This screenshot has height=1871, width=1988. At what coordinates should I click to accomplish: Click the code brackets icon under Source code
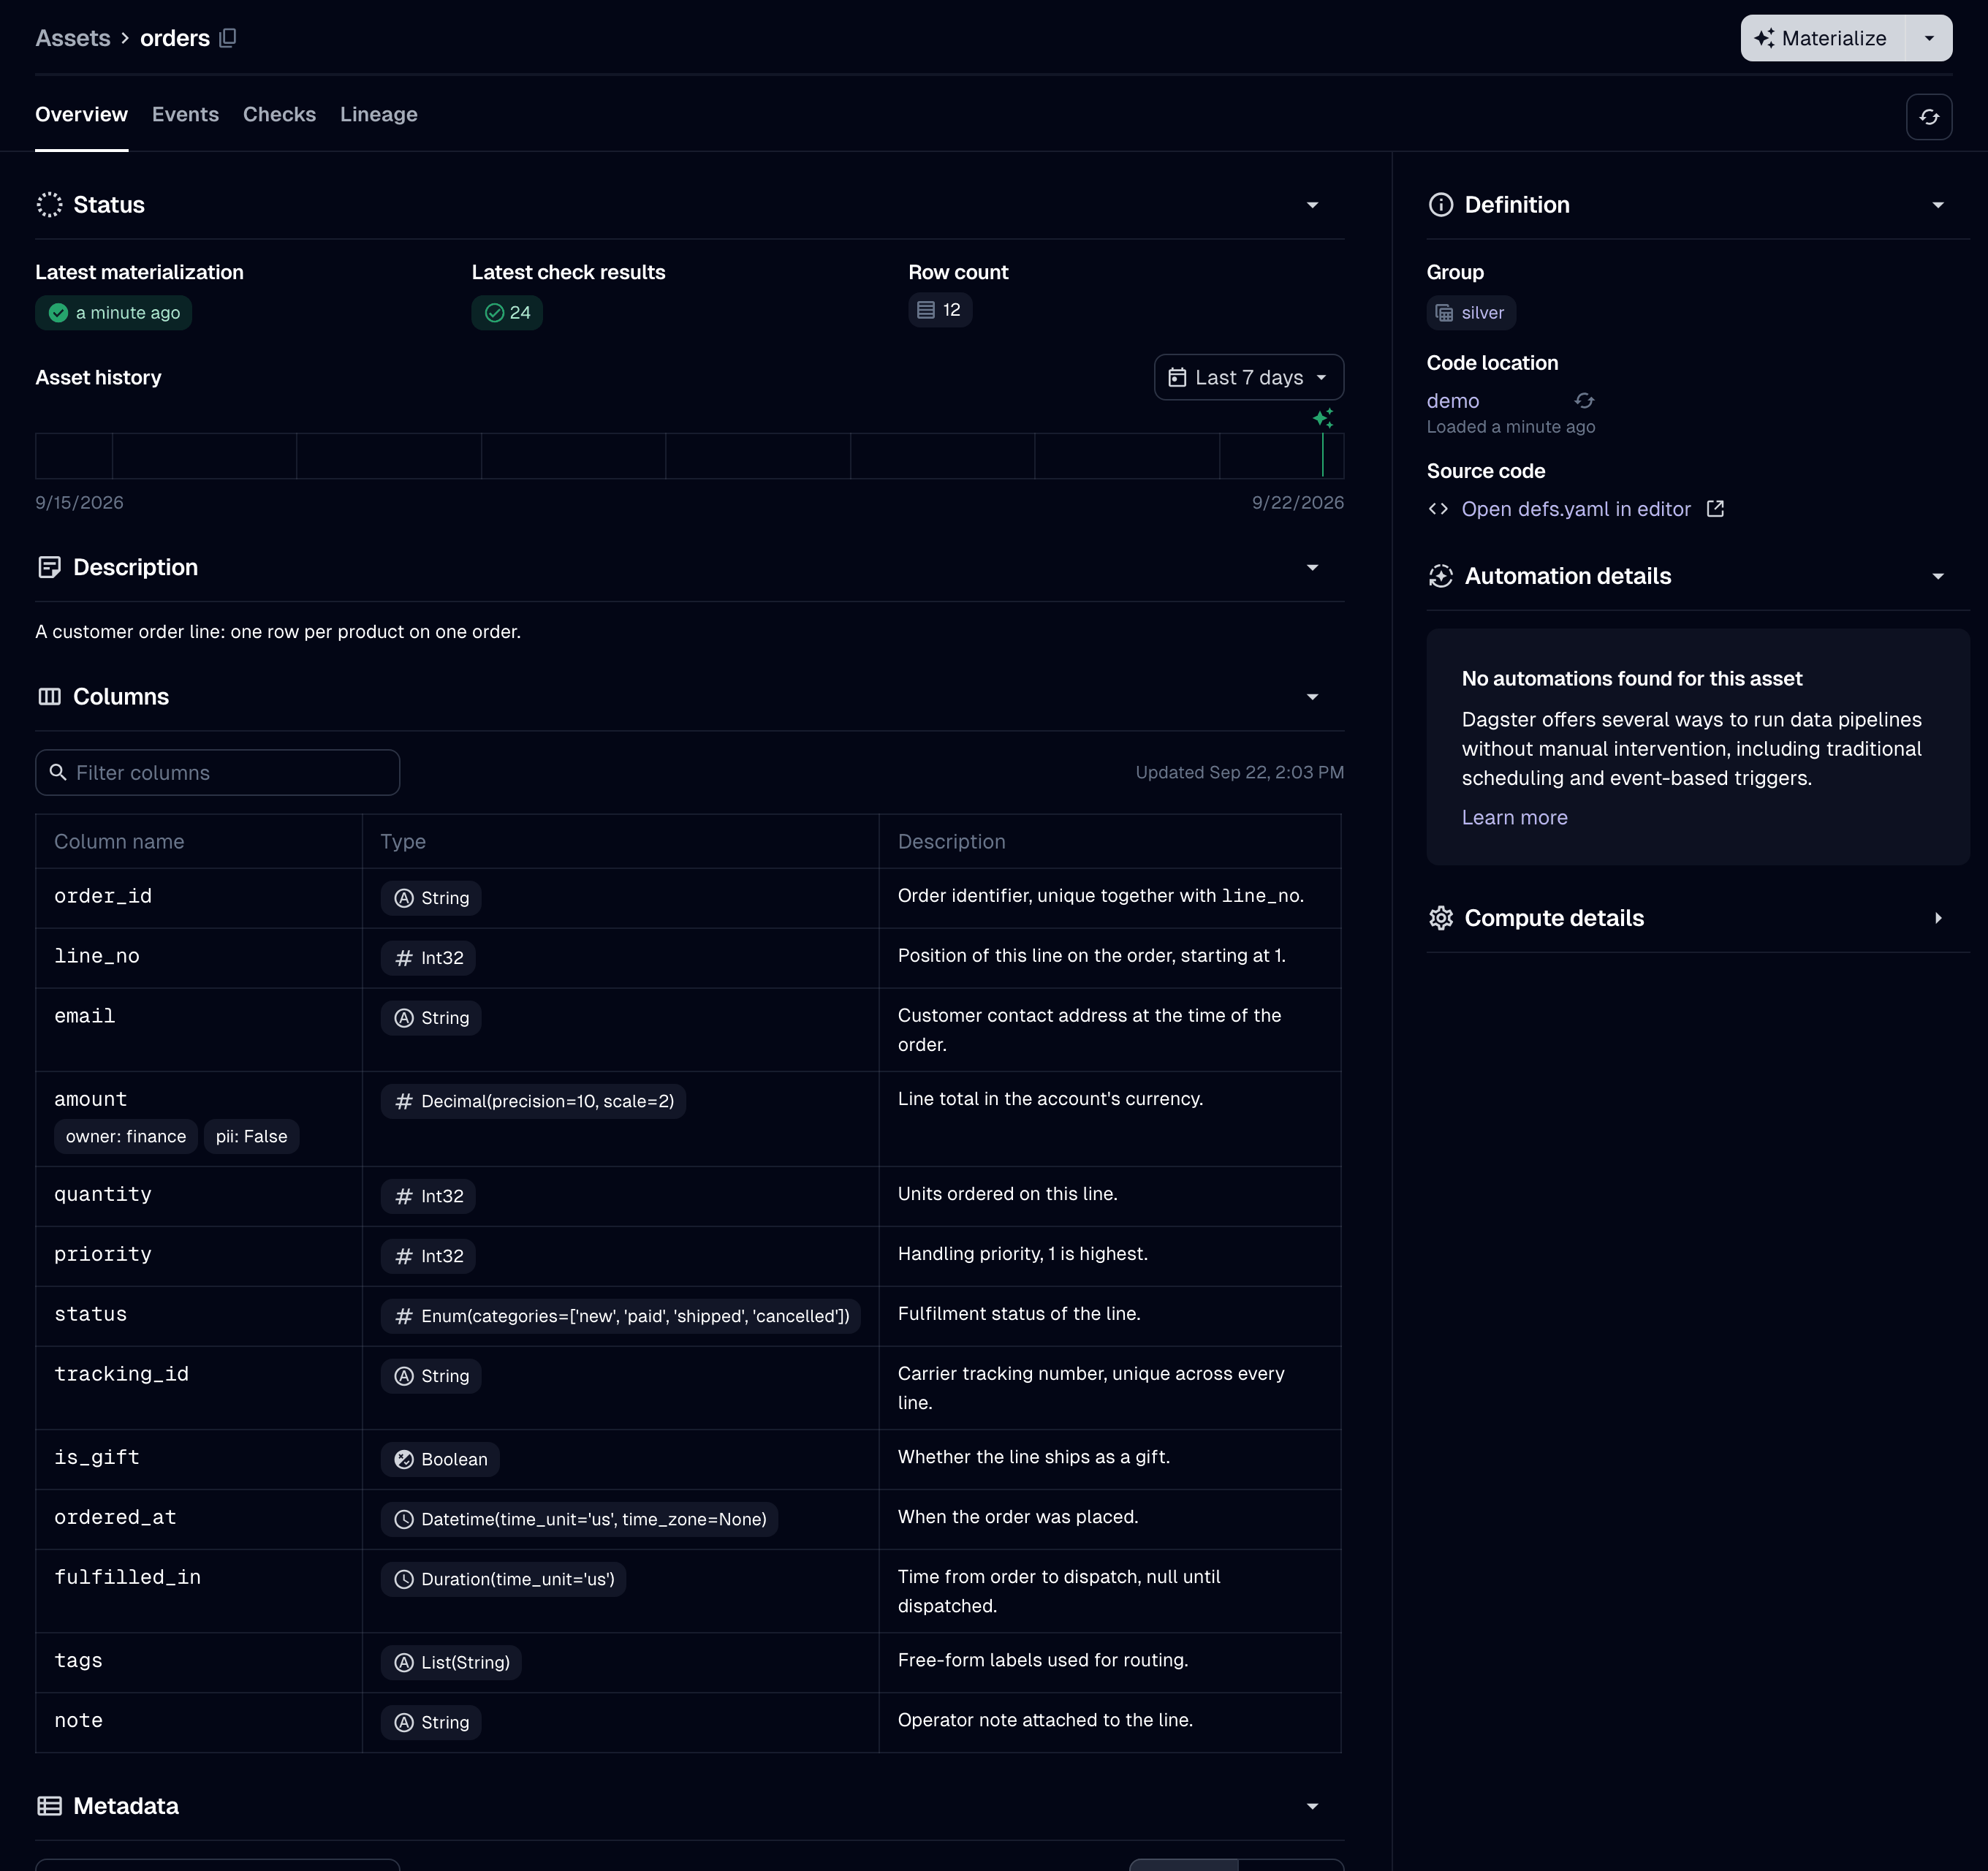point(1438,509)
